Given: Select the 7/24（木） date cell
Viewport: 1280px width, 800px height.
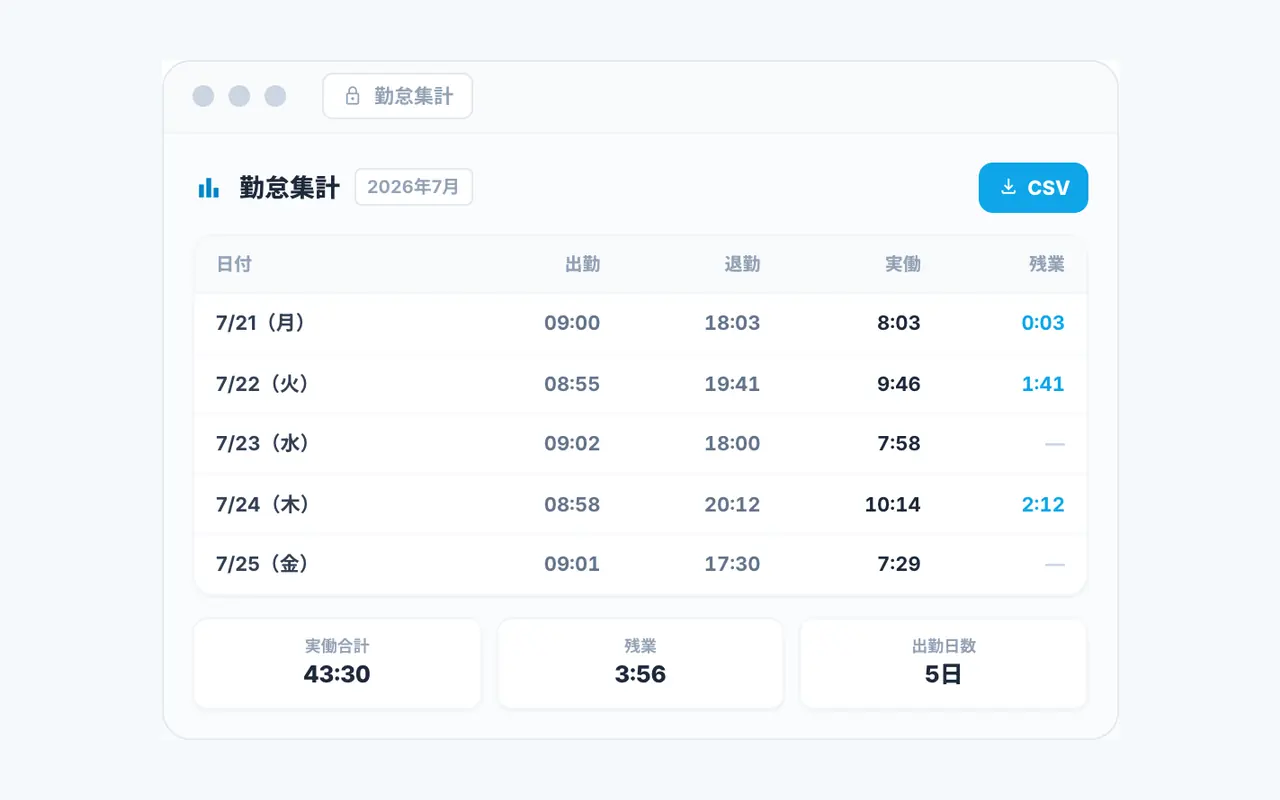Looking at the screenshot, I should (x=264, y=504).
